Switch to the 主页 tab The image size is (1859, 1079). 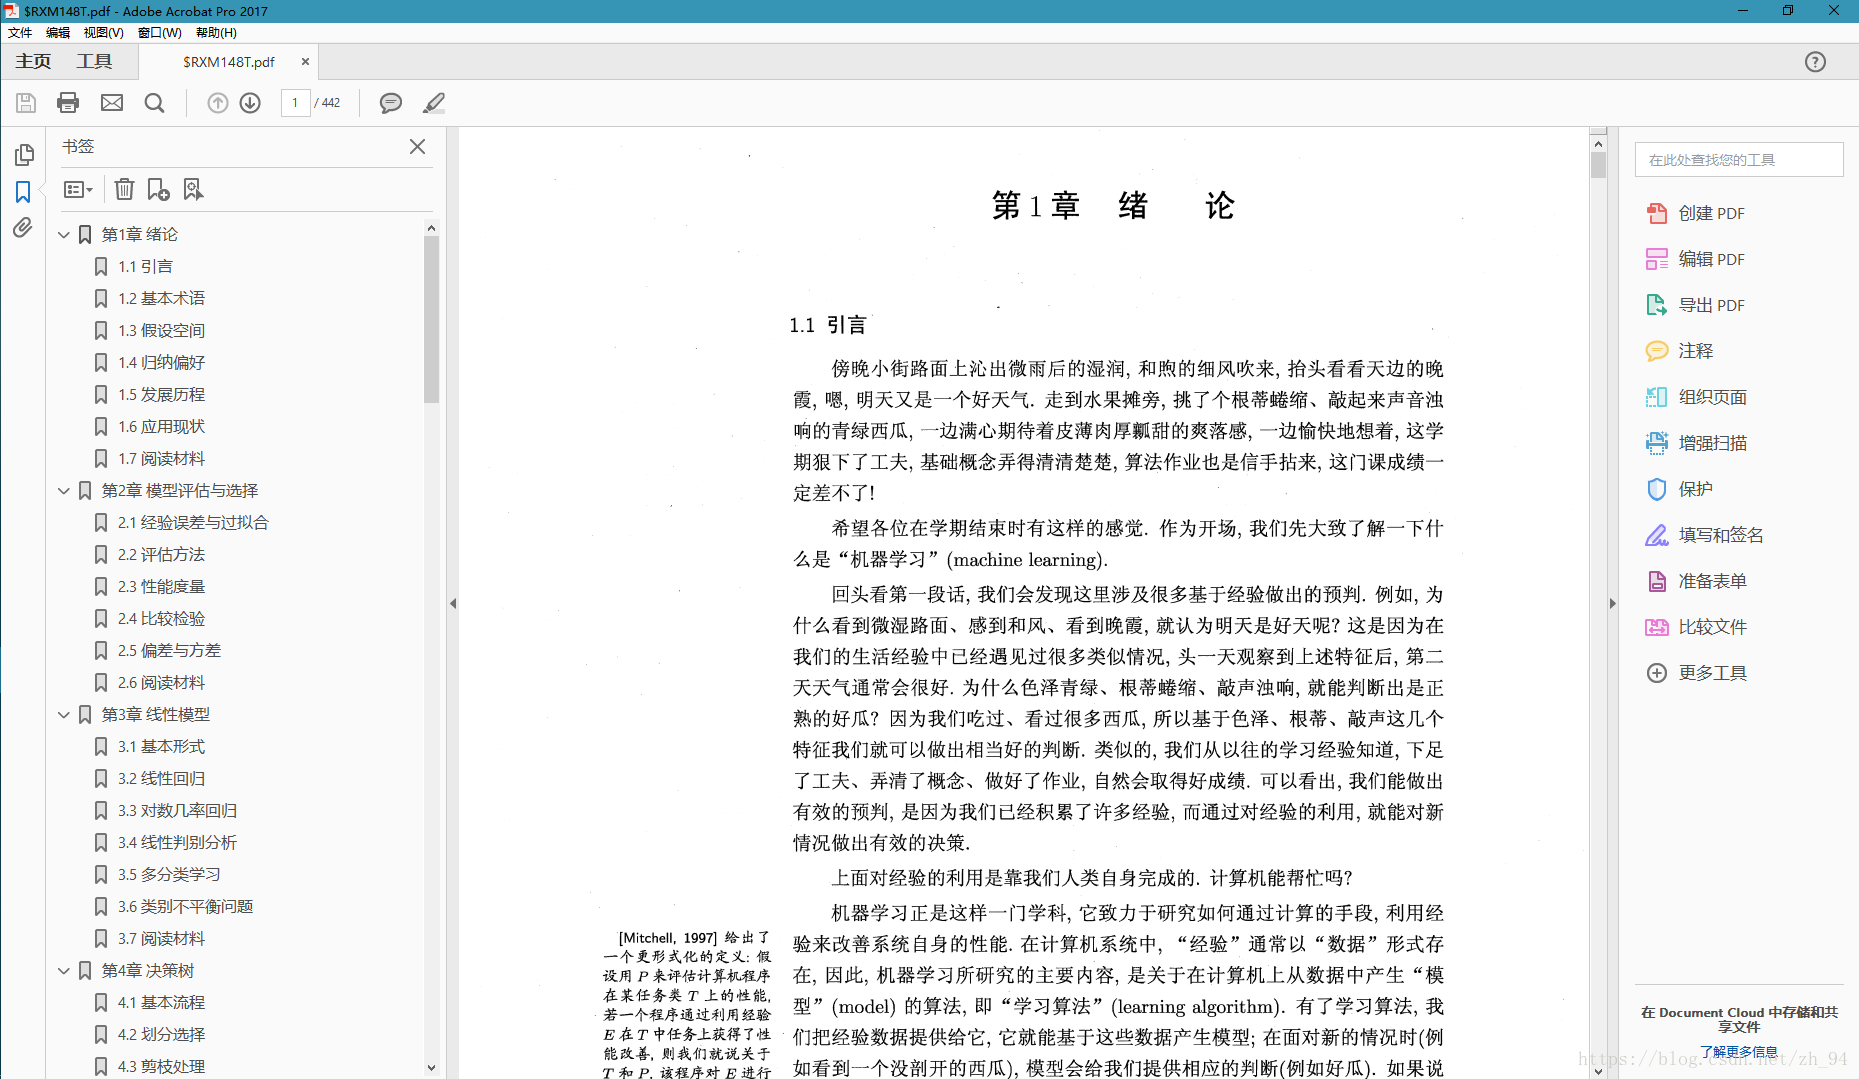point(33,62)
